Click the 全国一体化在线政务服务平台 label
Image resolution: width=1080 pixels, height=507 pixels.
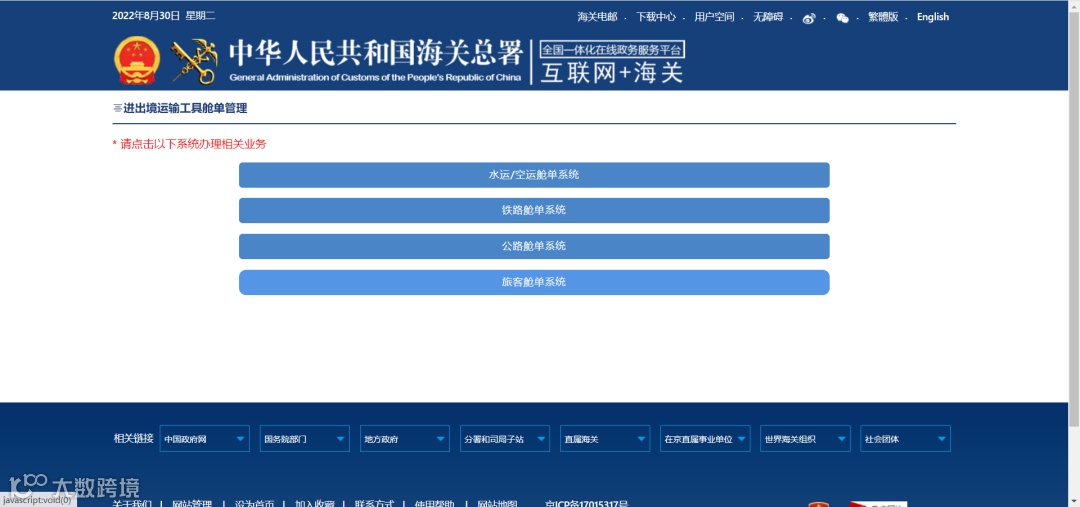612,50
